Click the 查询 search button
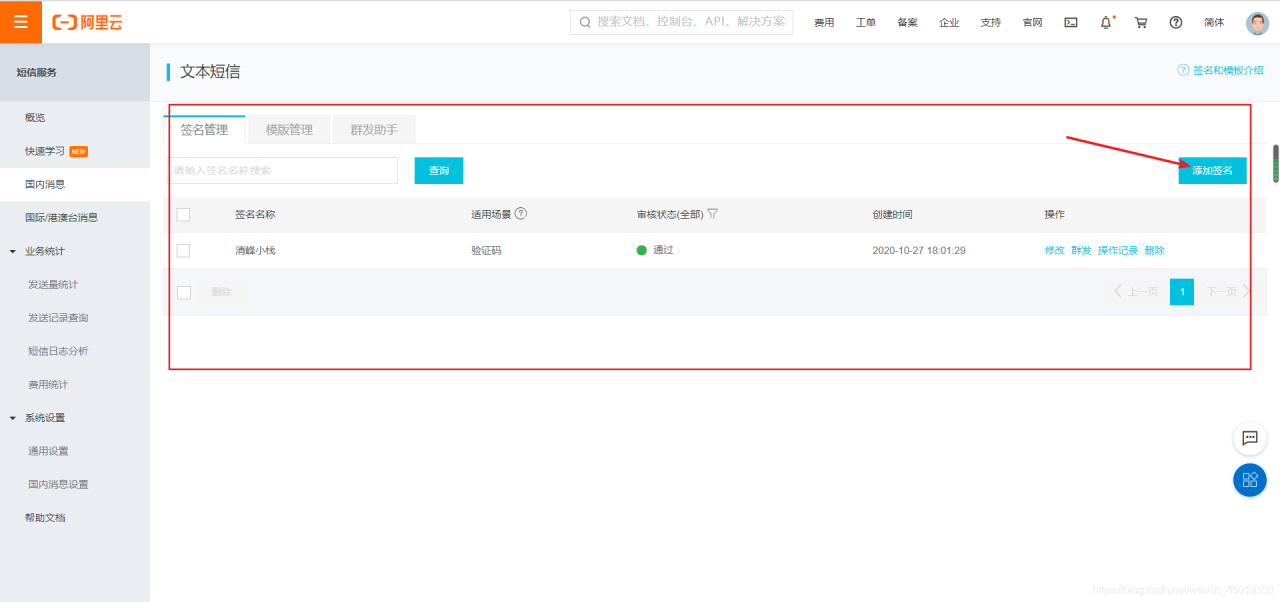This screenshot has height=602, width=1280. click(x=439, y=171)
